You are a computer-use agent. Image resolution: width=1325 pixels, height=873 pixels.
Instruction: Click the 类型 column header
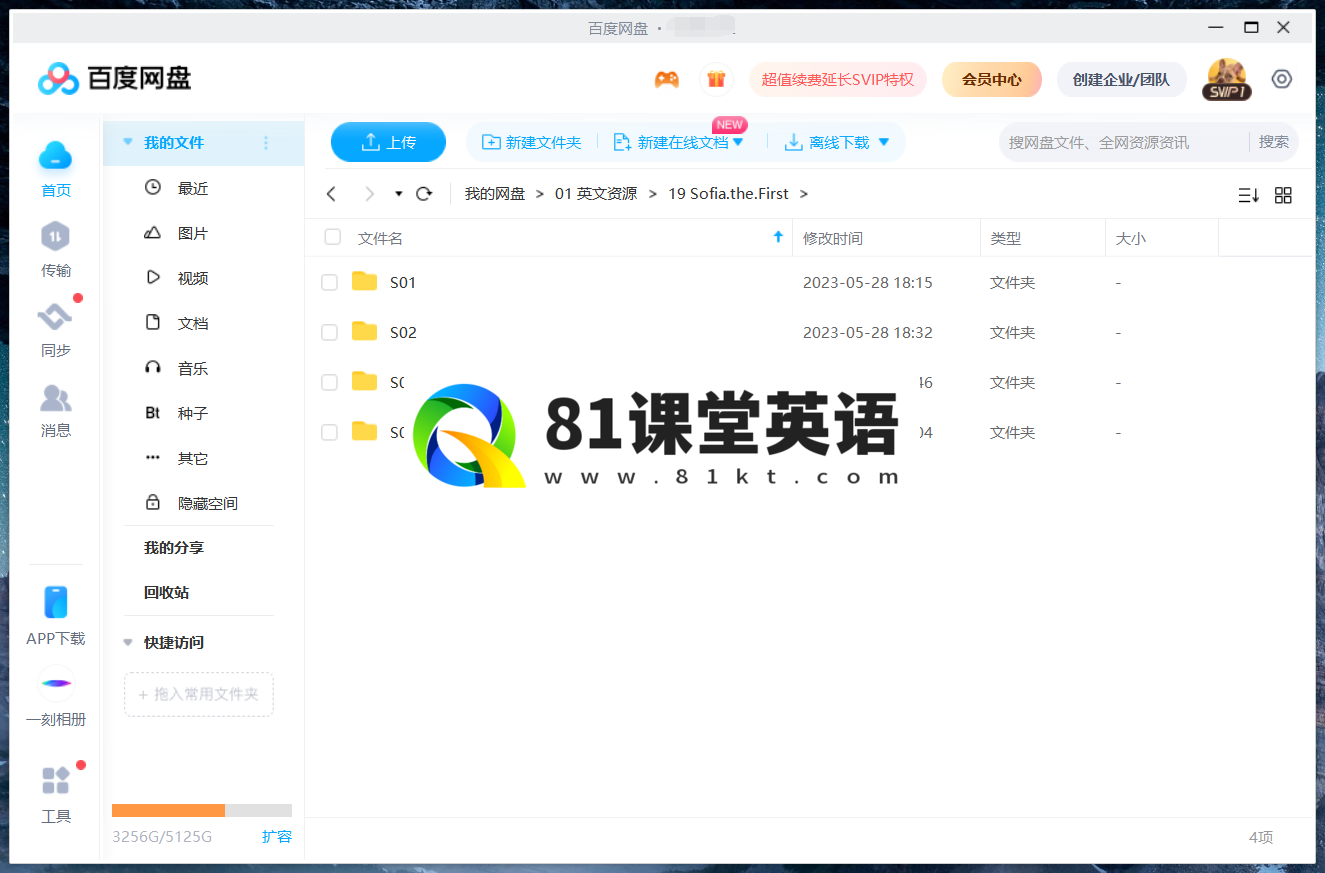[1005, 238]
